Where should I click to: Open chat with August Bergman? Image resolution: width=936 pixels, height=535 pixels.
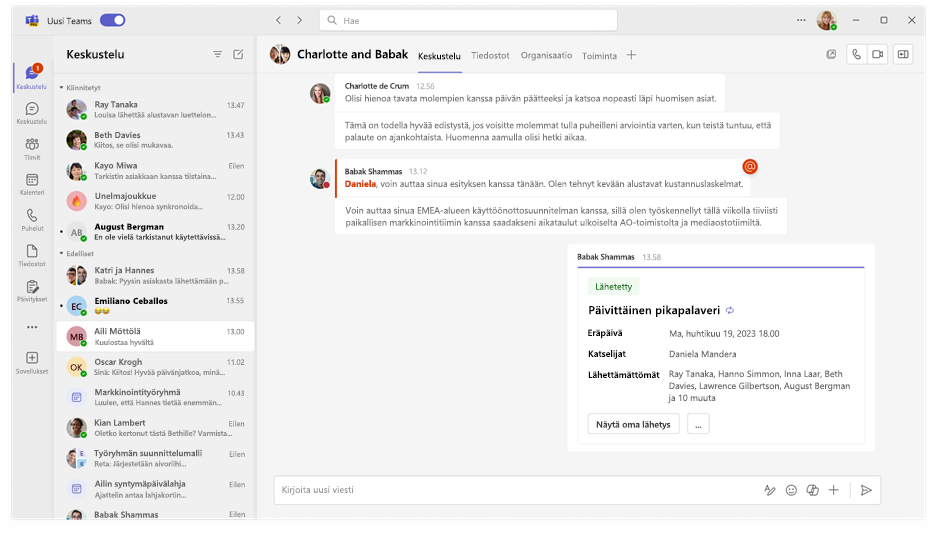tap(155, 232)
